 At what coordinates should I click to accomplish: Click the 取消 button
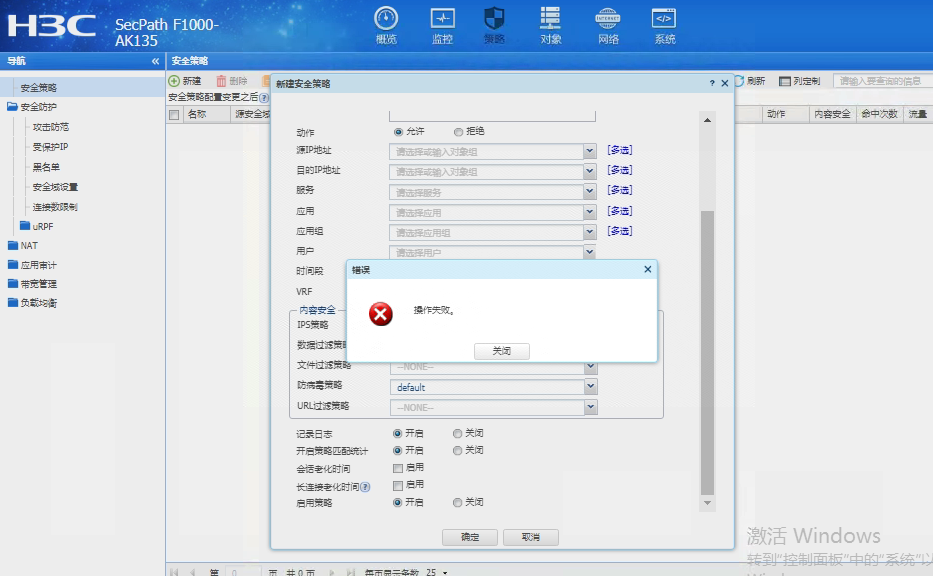pyautogui.click(x=531, y=537)
